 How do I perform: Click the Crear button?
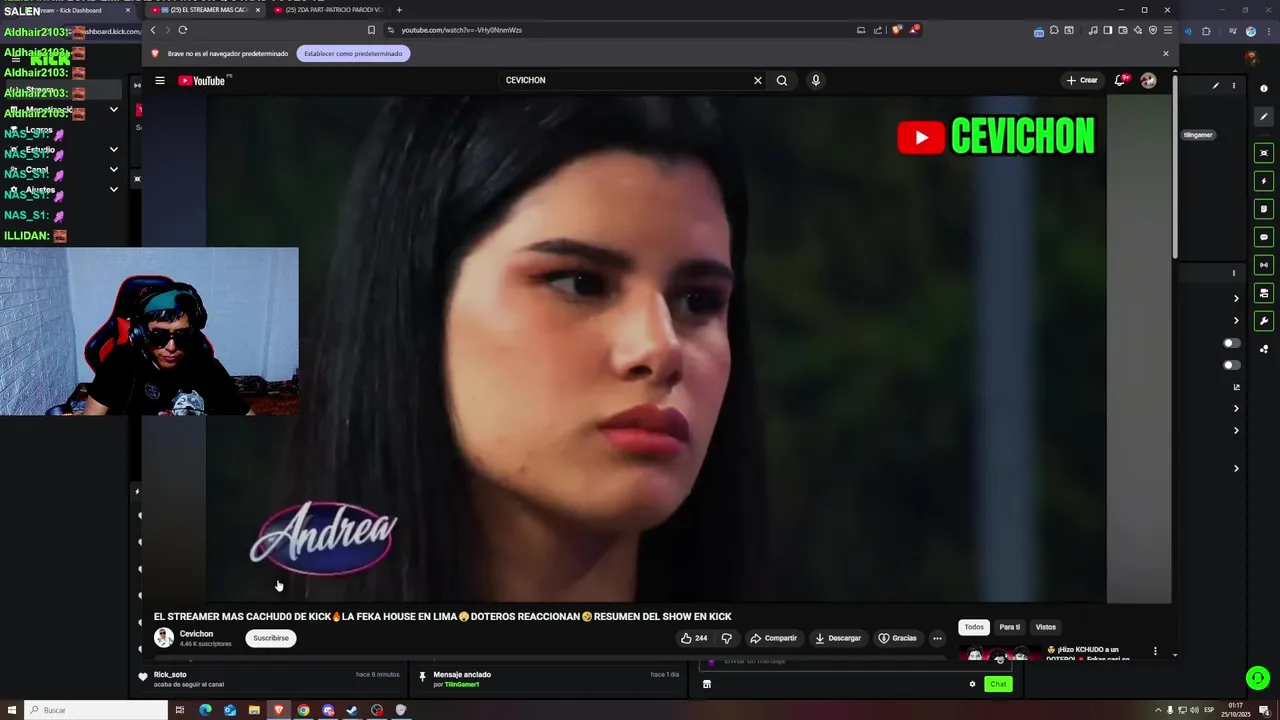coord(1082,80)
